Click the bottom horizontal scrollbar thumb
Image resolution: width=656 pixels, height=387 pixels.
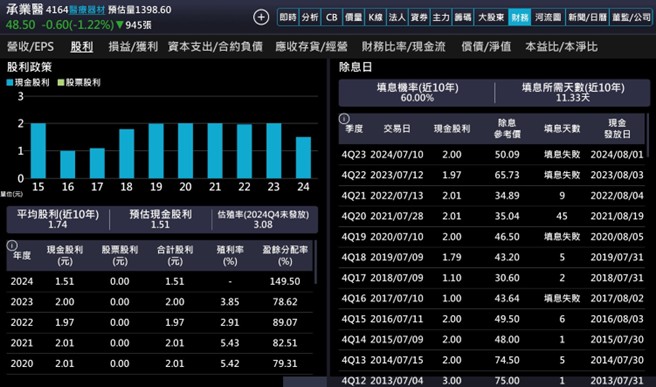click(305, 382)
